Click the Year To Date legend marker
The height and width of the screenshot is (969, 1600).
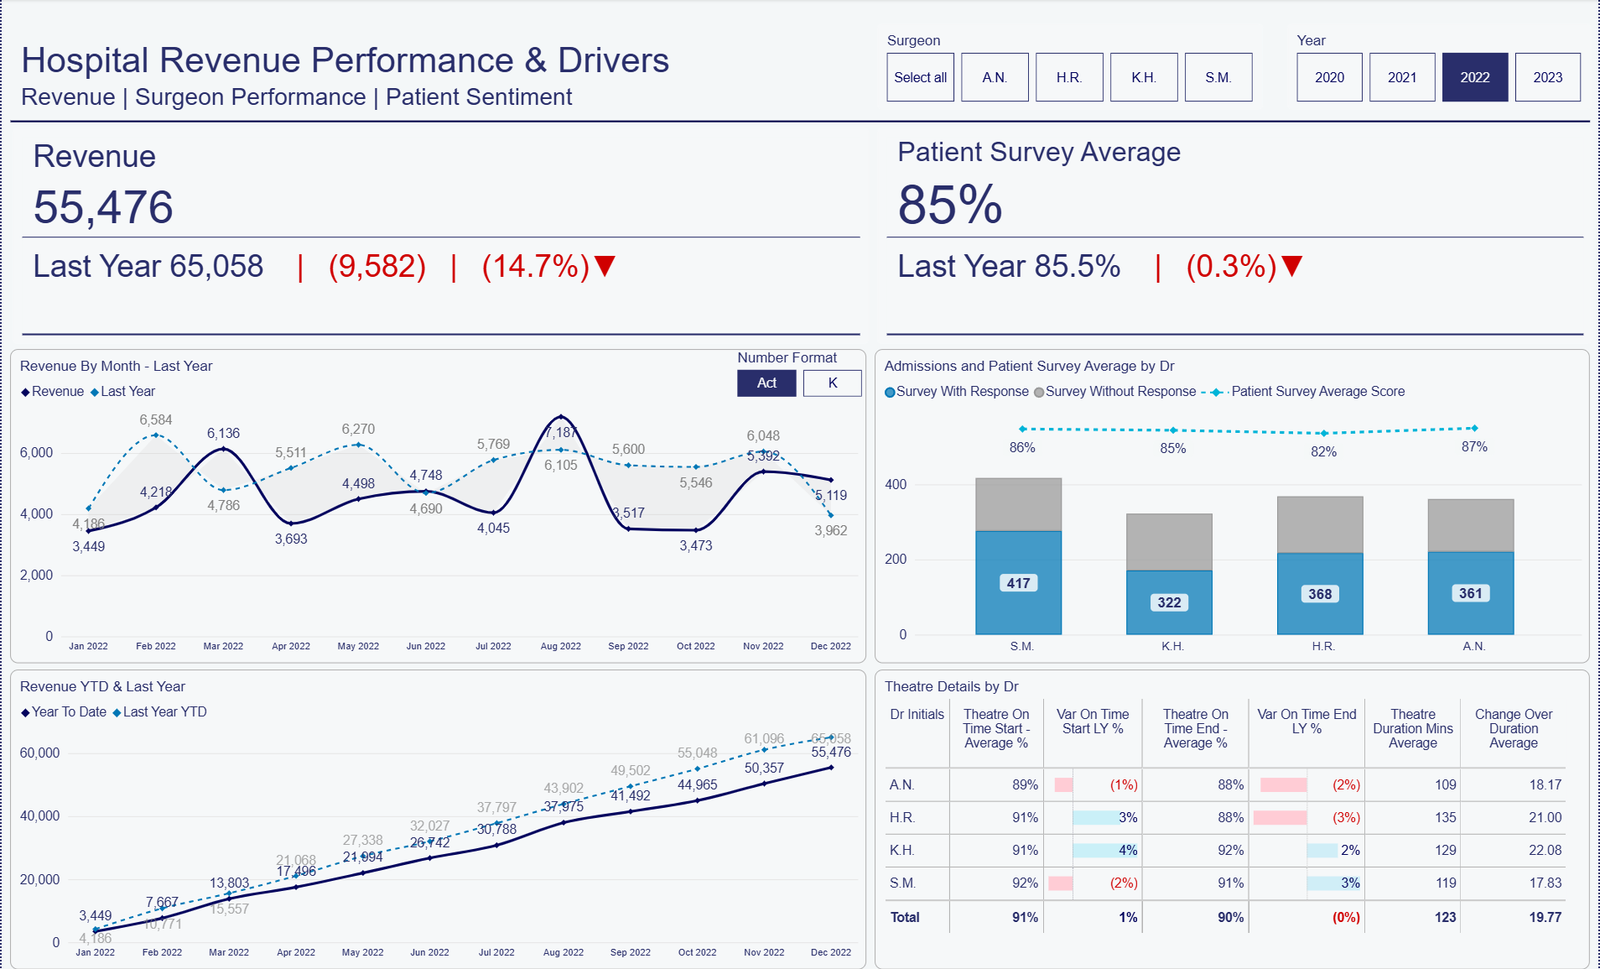[26, 712]
